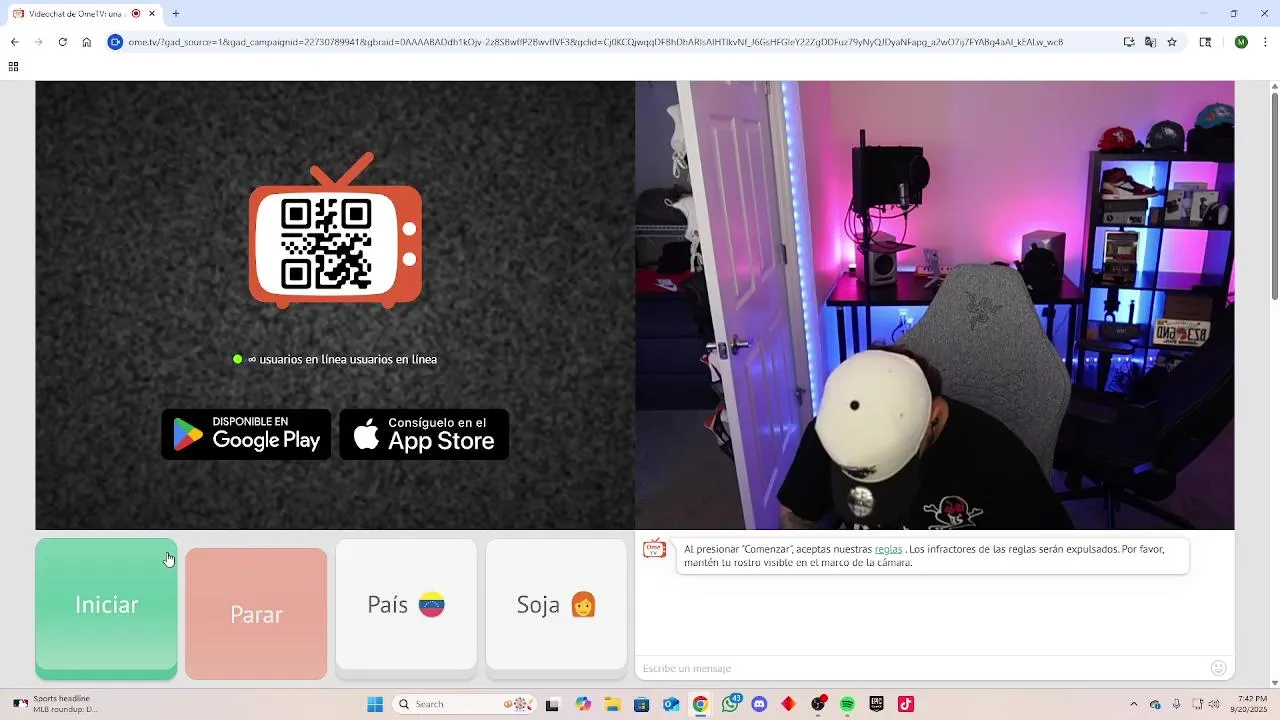Image resolution: width=1280 pixels, height=720 pixels.
Task: Click the webcam video preview
Action: [x=934, y=305]
